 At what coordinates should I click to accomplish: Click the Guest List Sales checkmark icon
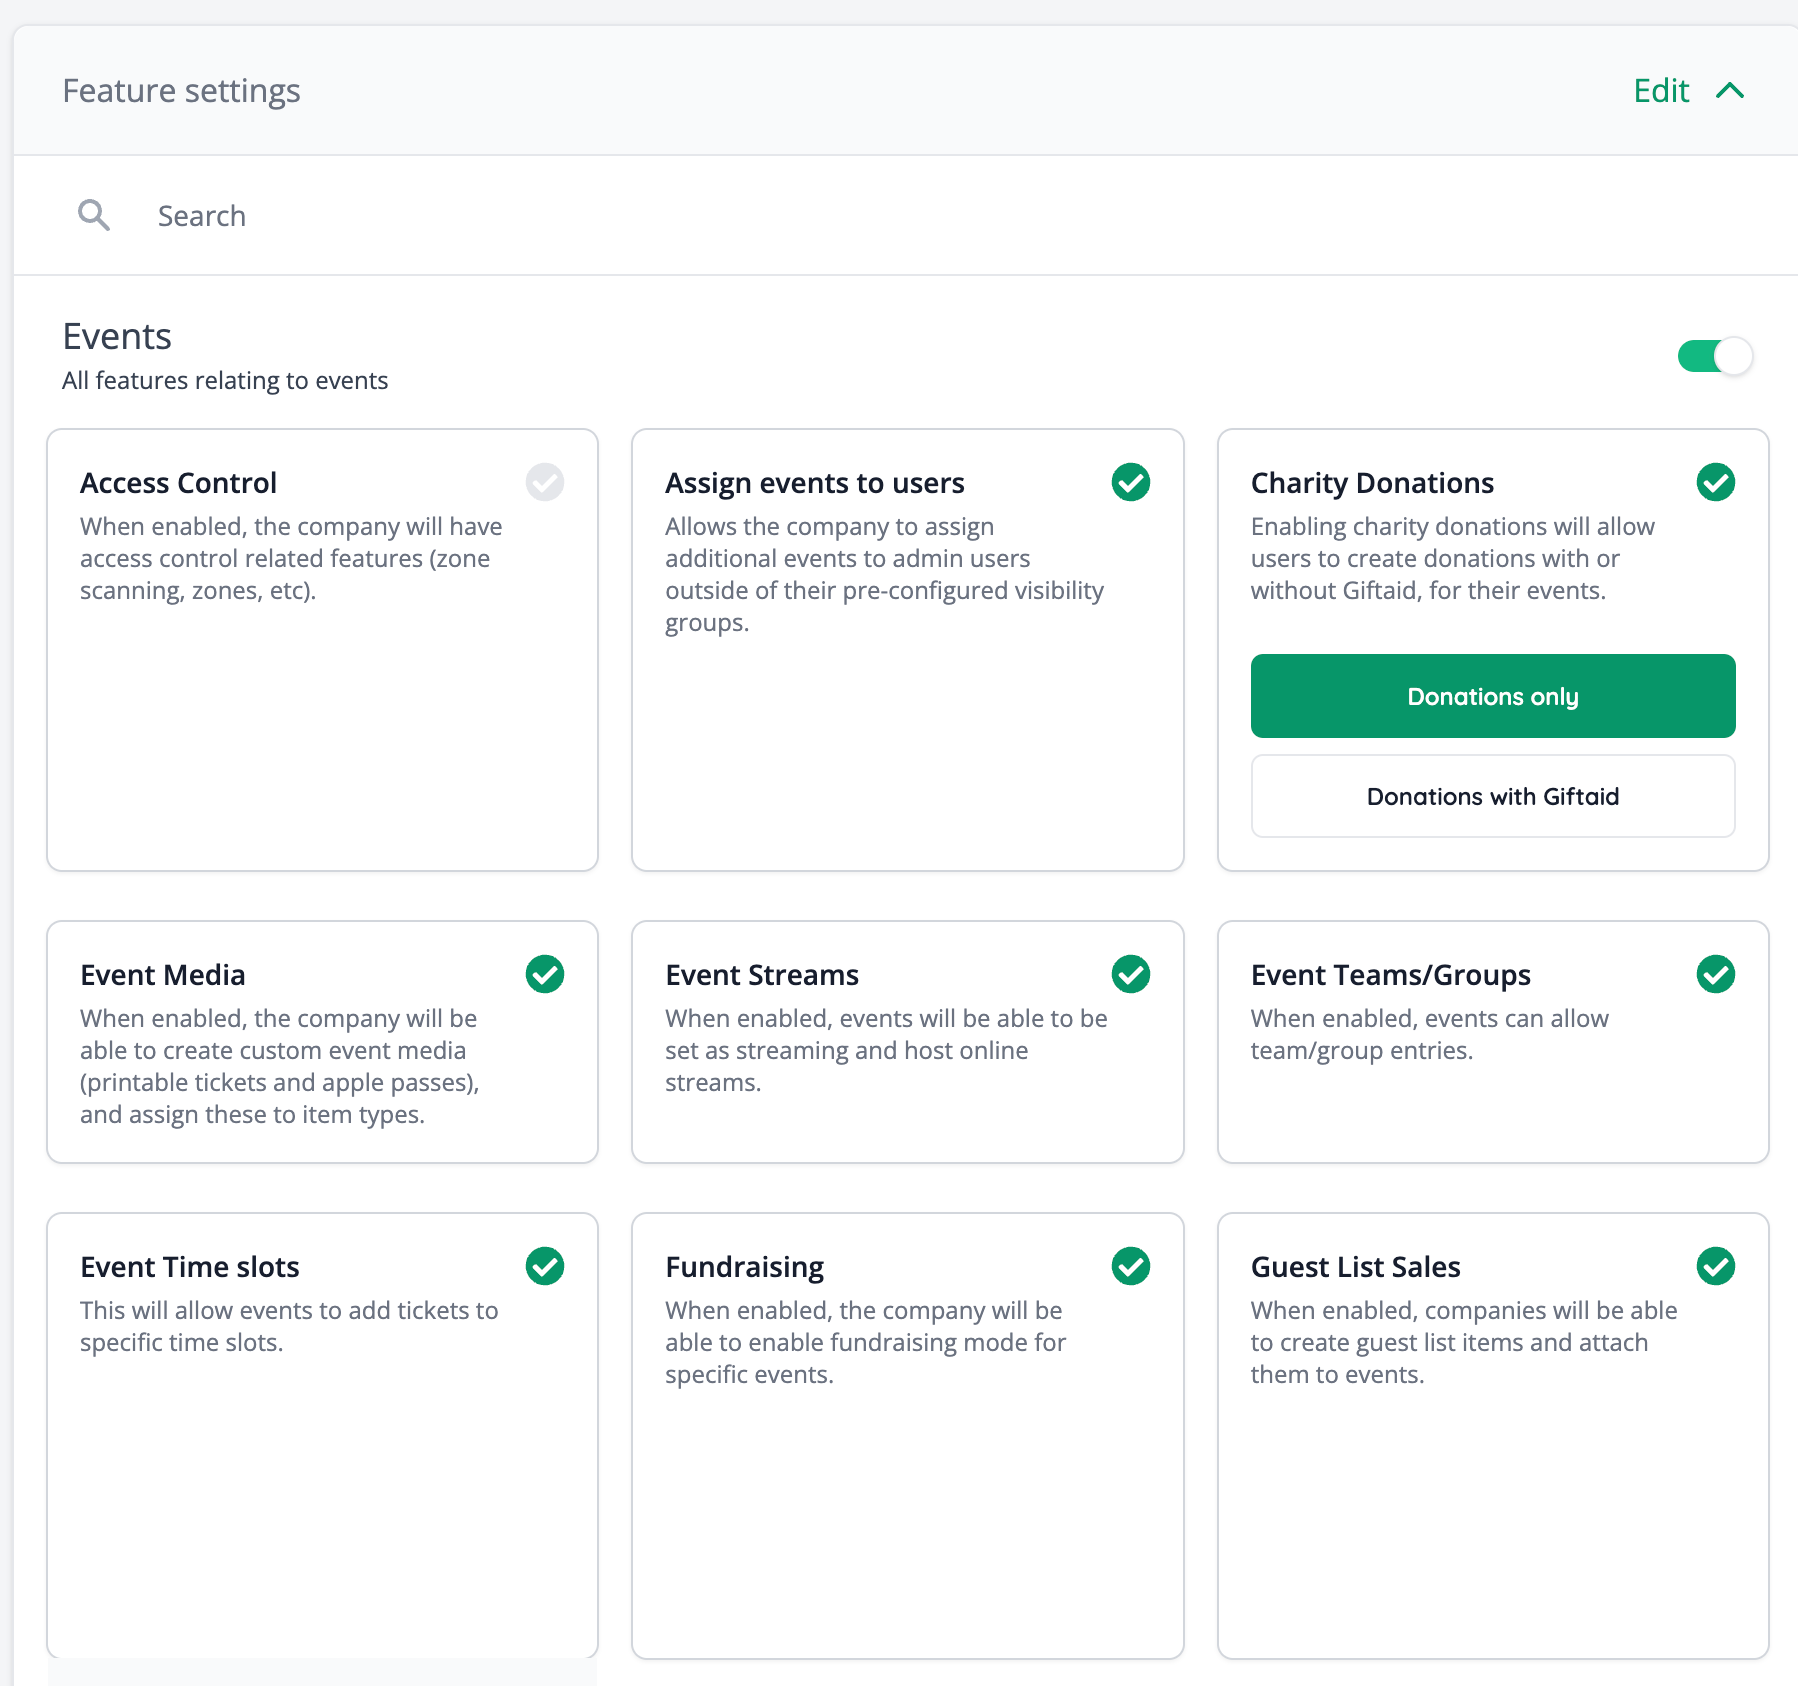point(1715,1266)
